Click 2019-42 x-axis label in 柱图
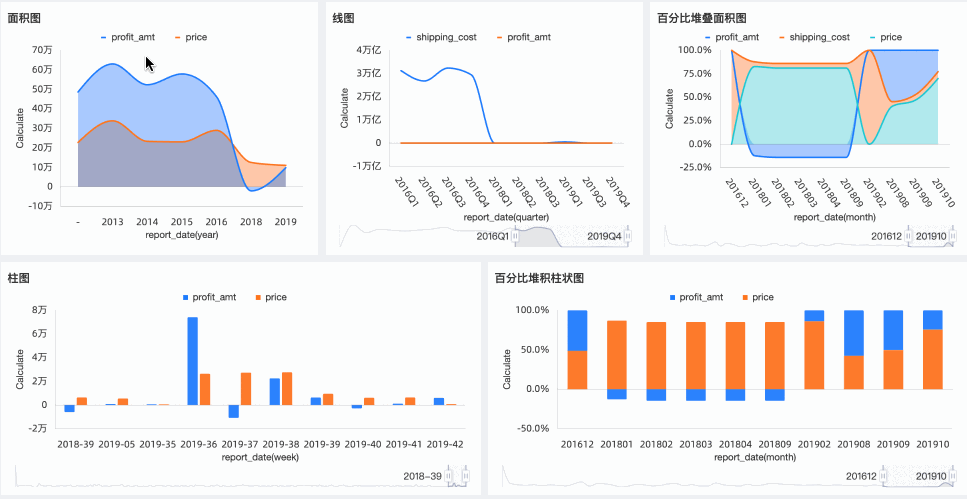 (x=445, y=444)
